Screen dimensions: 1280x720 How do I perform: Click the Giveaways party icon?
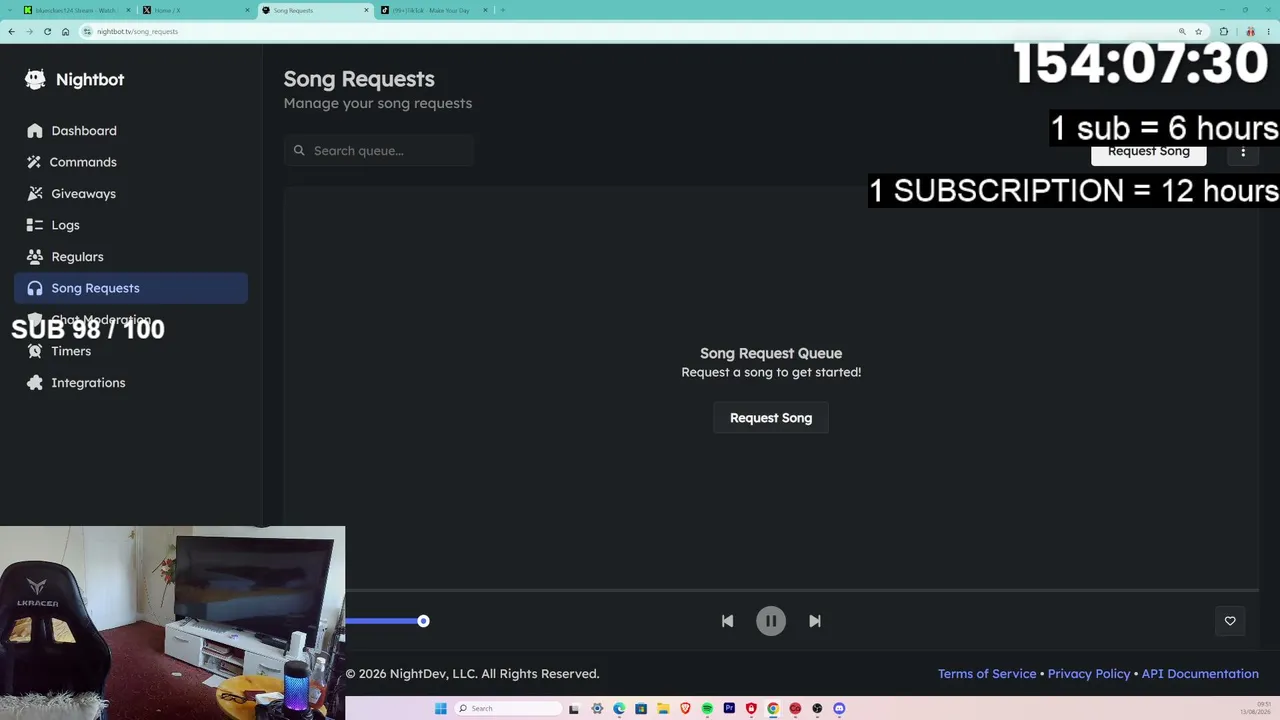(x=35, y=194)
